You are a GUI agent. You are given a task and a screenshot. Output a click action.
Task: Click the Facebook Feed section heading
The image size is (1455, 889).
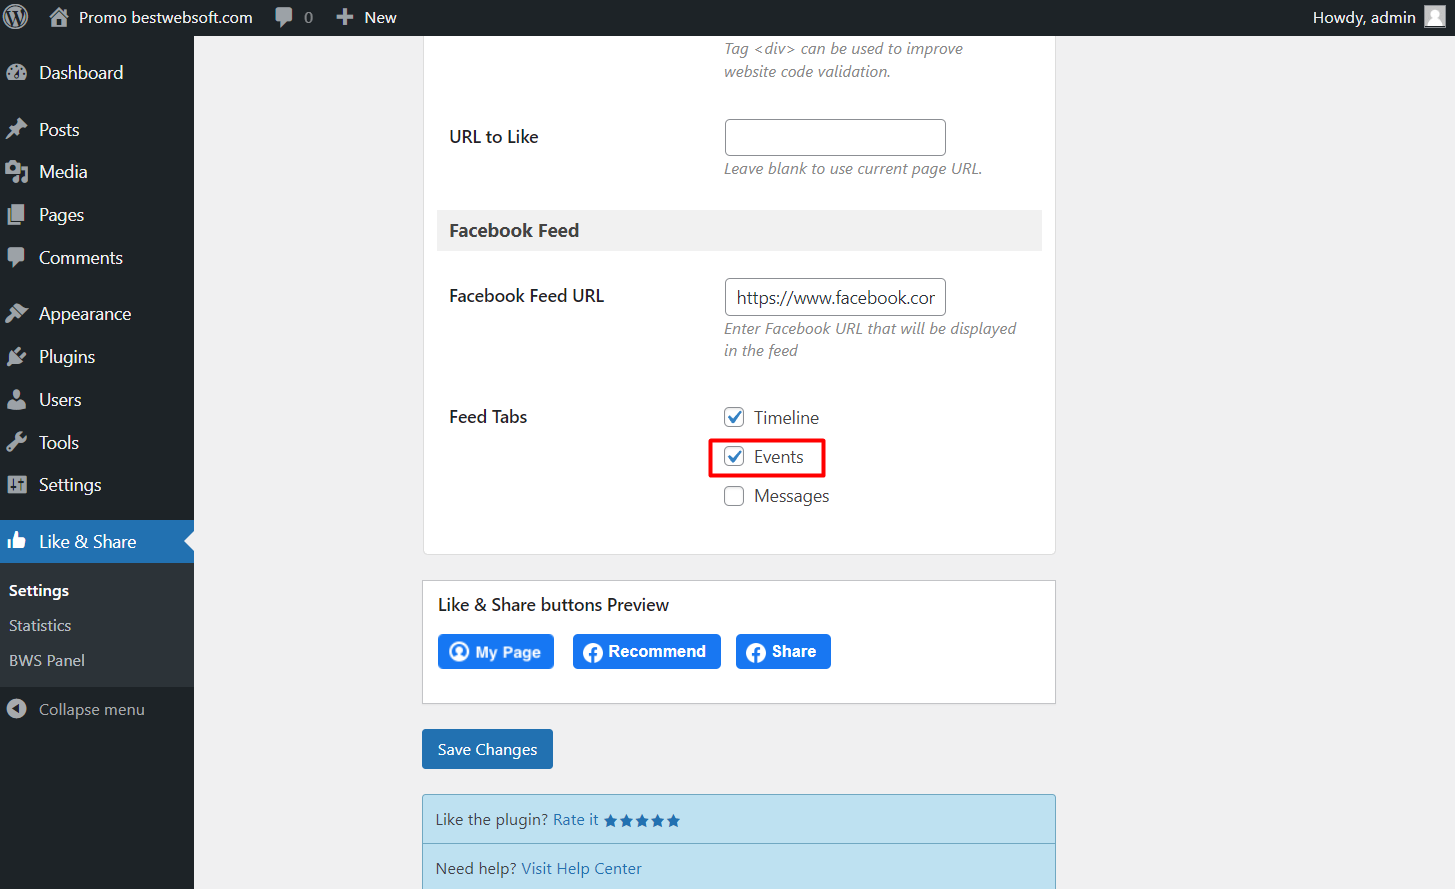click(x=514, y=230)
